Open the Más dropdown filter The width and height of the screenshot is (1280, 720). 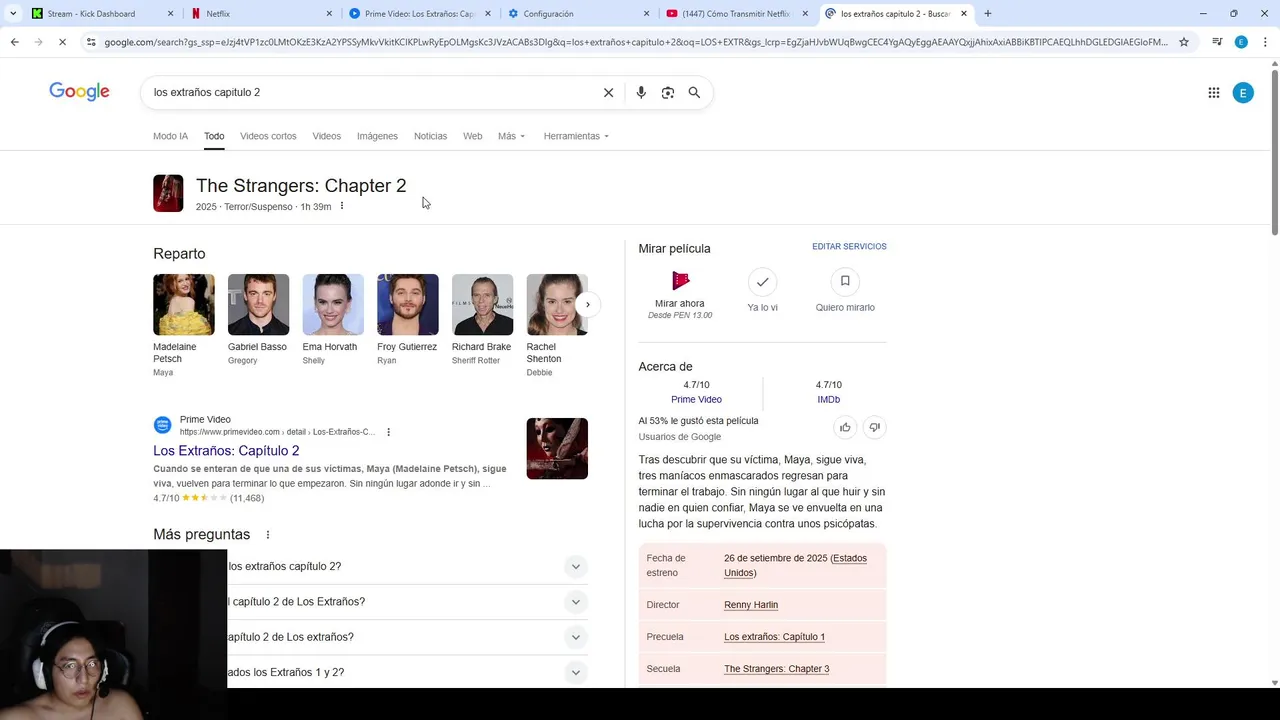[x=511, y=136]
